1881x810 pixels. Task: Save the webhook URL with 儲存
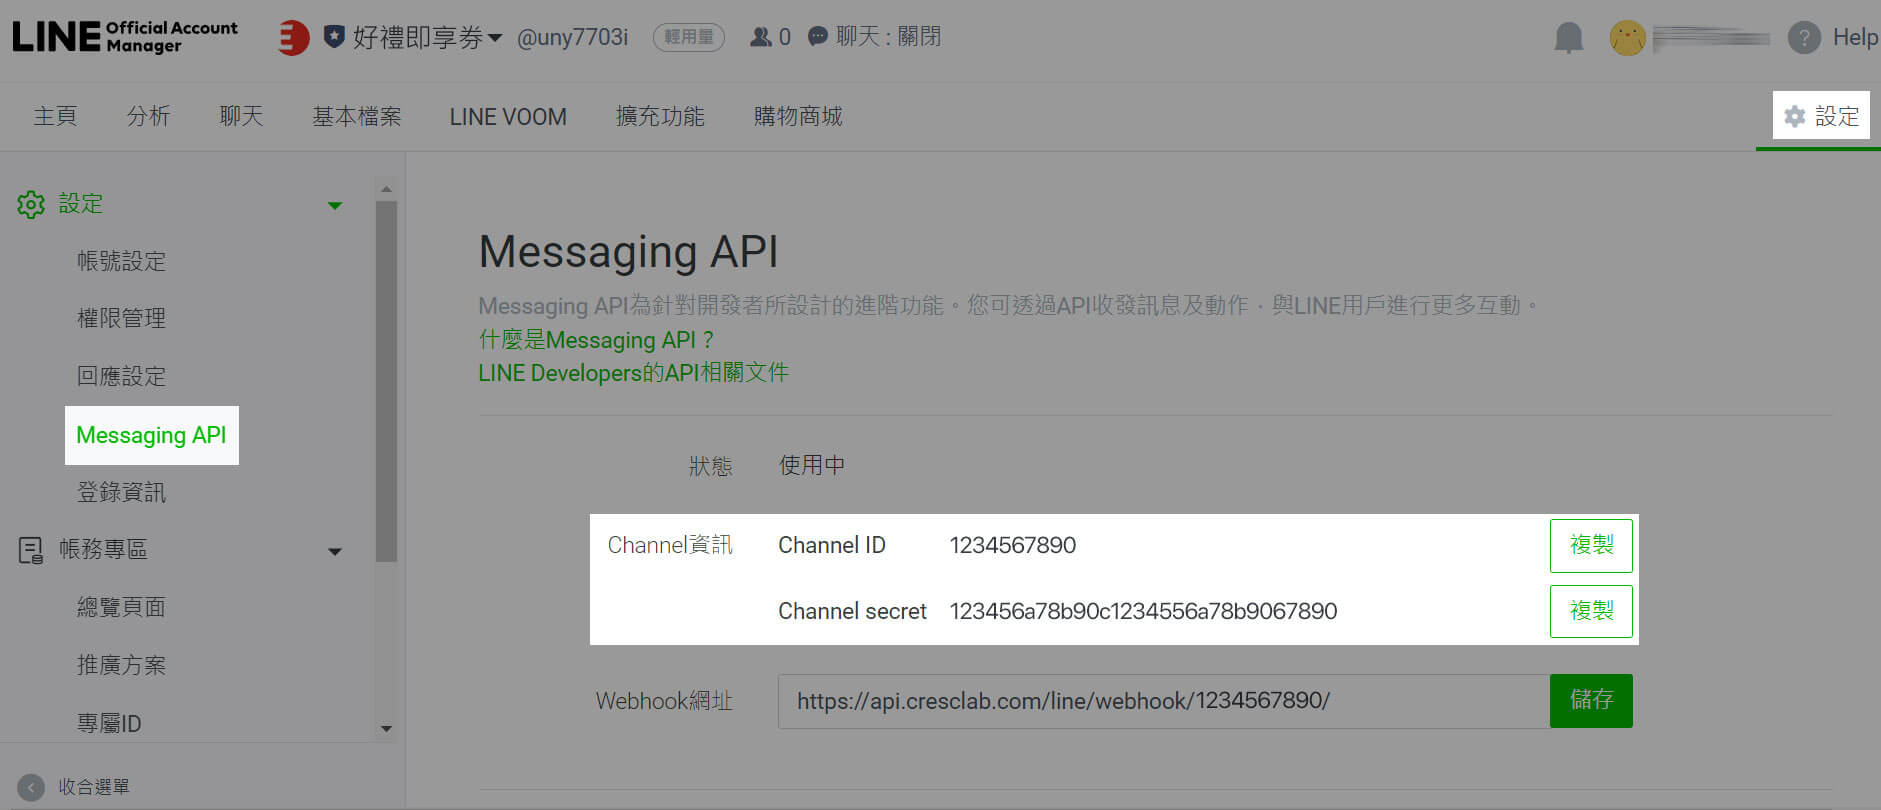(1591, 701)
